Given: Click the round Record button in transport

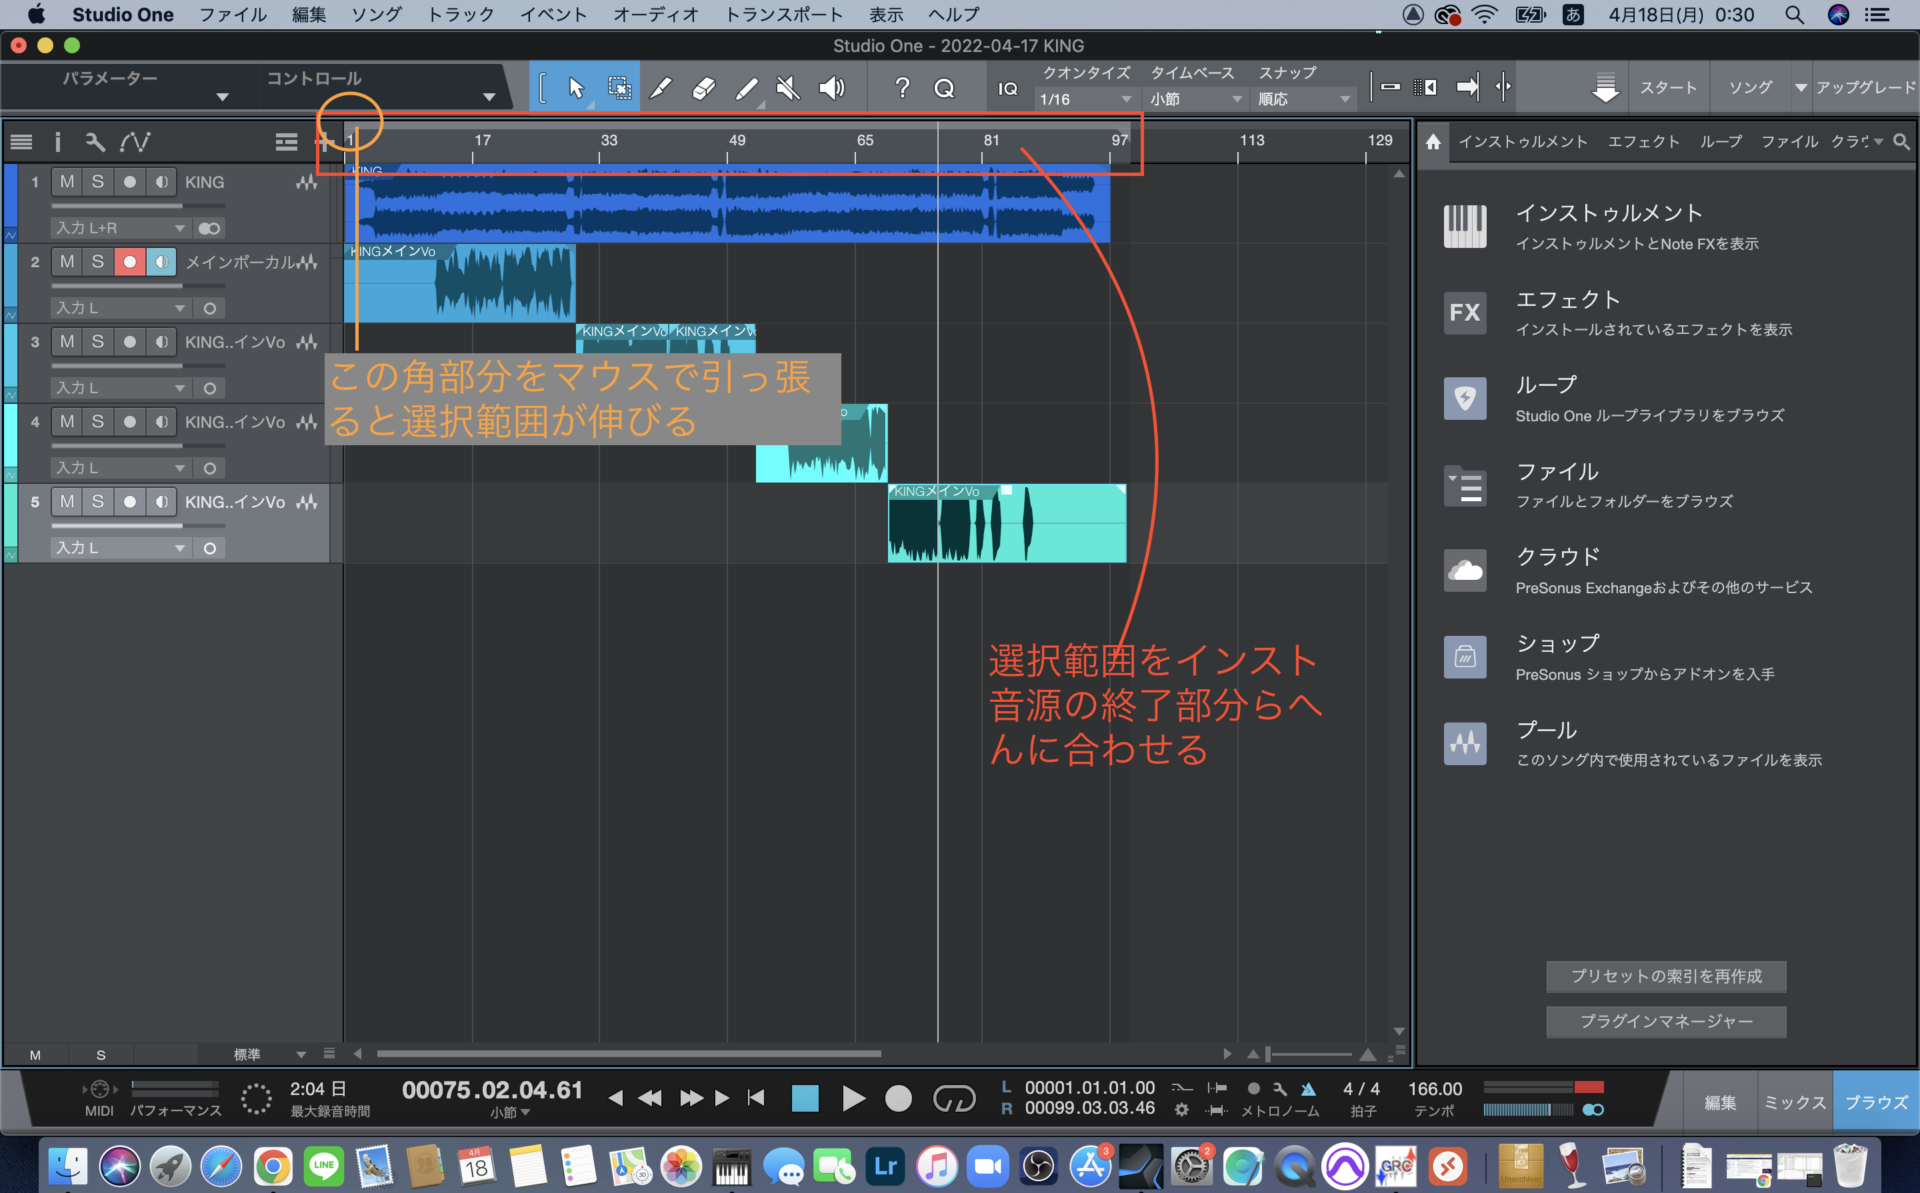Looking at the screenshot, I should coord(899,1098).
